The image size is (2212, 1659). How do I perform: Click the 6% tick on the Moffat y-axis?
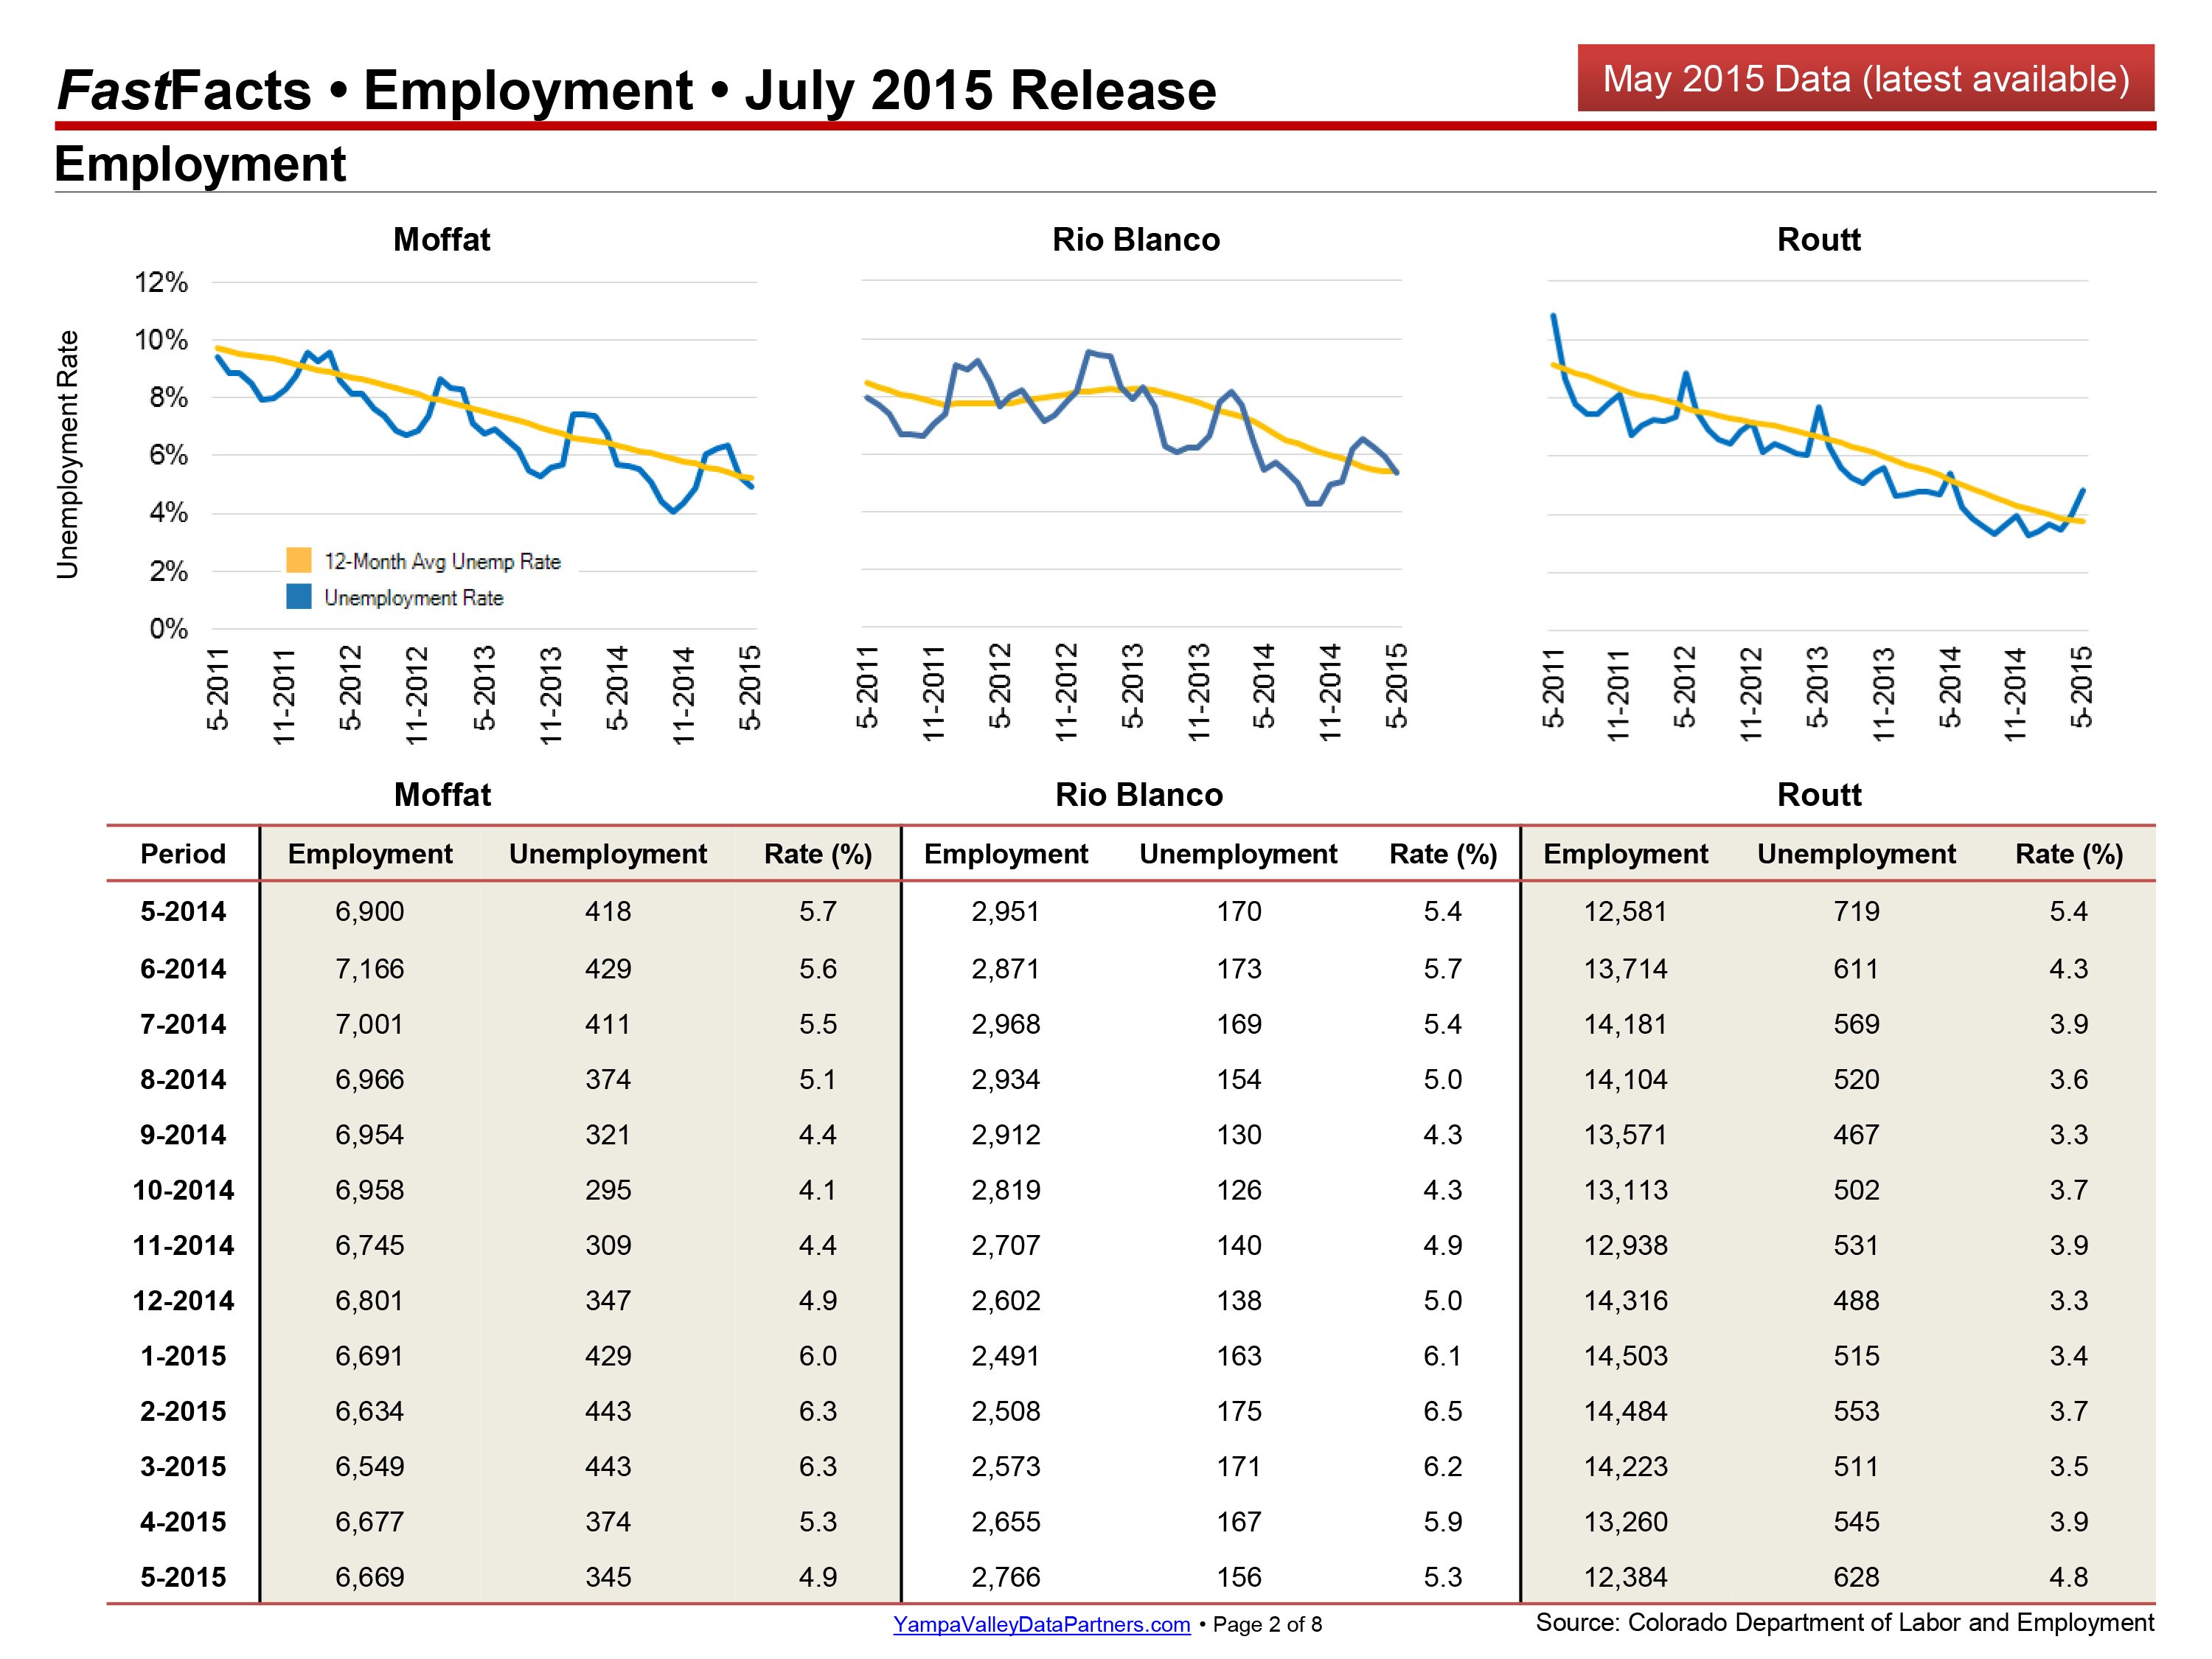tap(168, 455)
